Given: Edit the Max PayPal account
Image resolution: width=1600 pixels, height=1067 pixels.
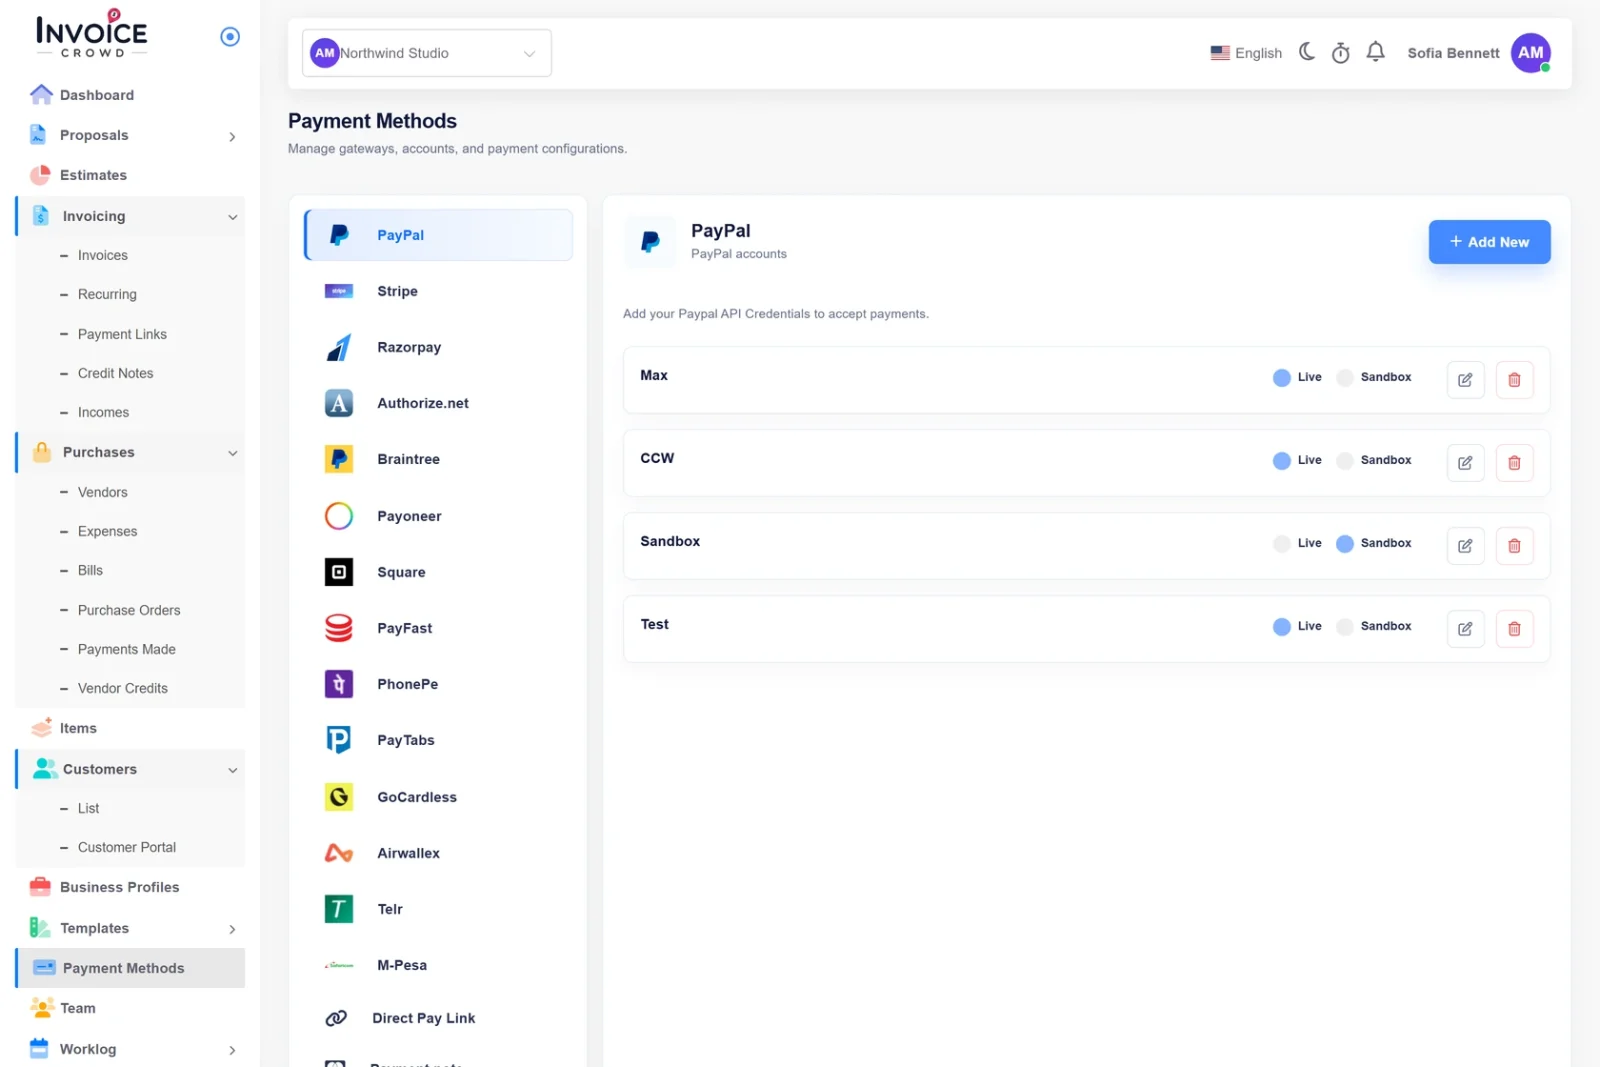Looking at the screenshot, I should click(x=1465, y=380).
